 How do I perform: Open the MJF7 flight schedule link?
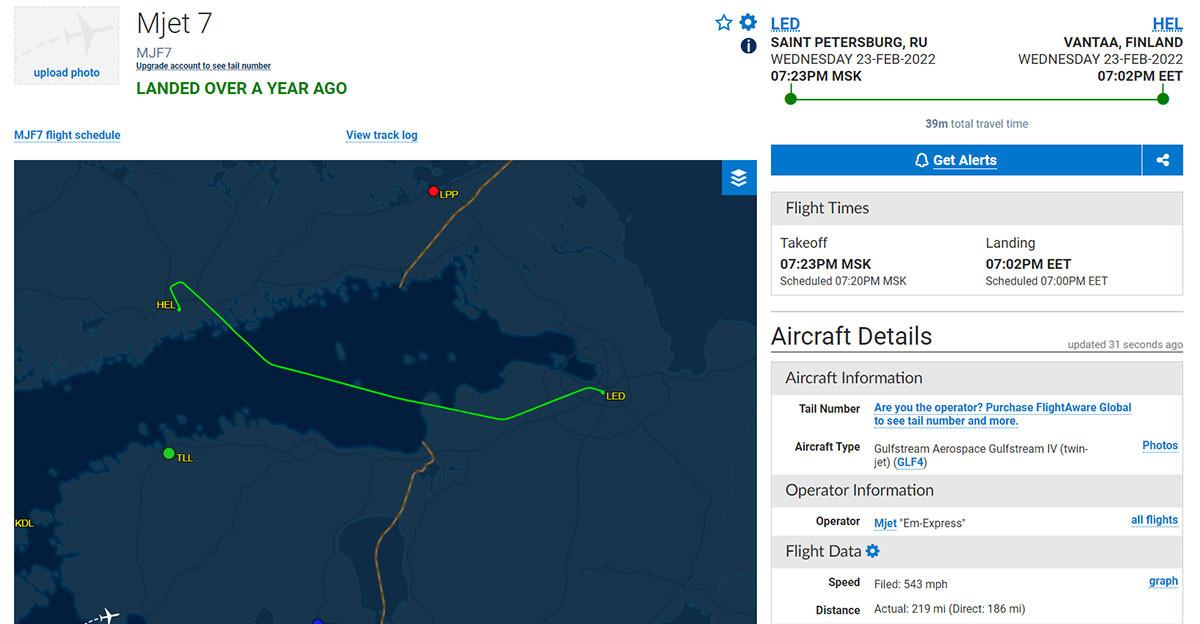67,135
